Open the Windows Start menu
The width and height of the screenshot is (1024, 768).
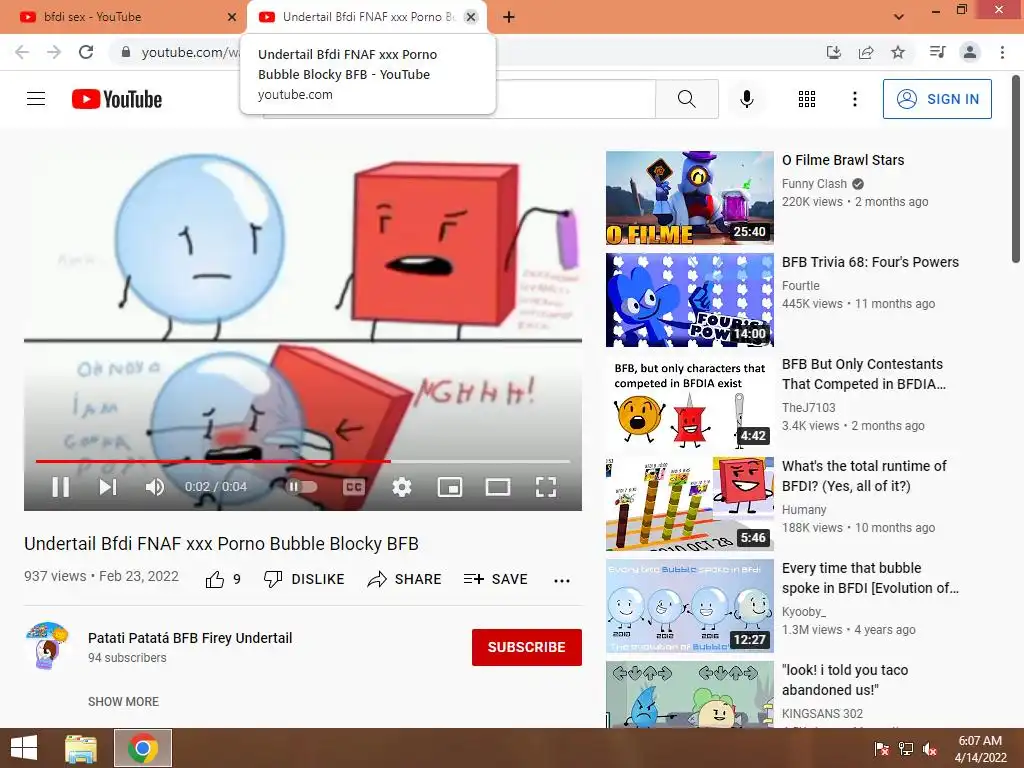point(24,748)
